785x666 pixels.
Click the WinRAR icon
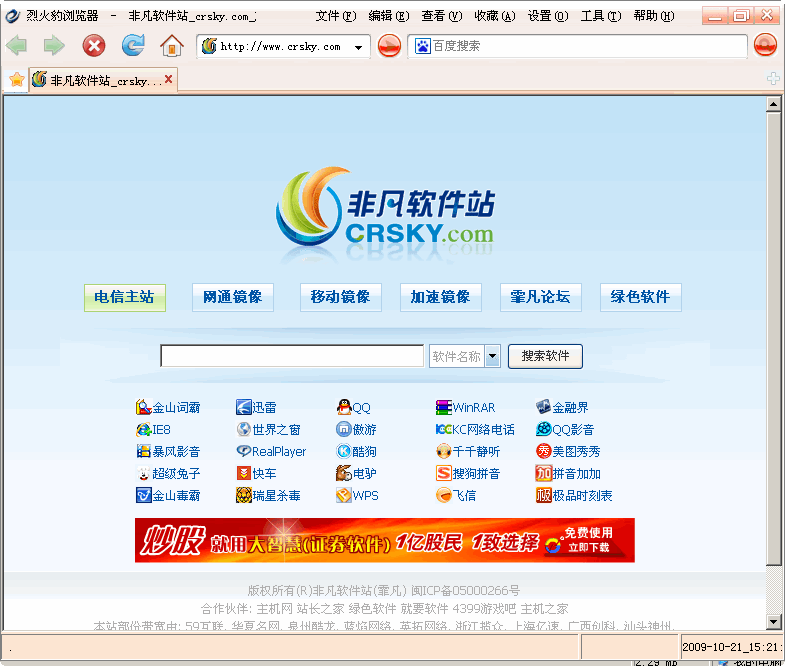coord(444,407)
